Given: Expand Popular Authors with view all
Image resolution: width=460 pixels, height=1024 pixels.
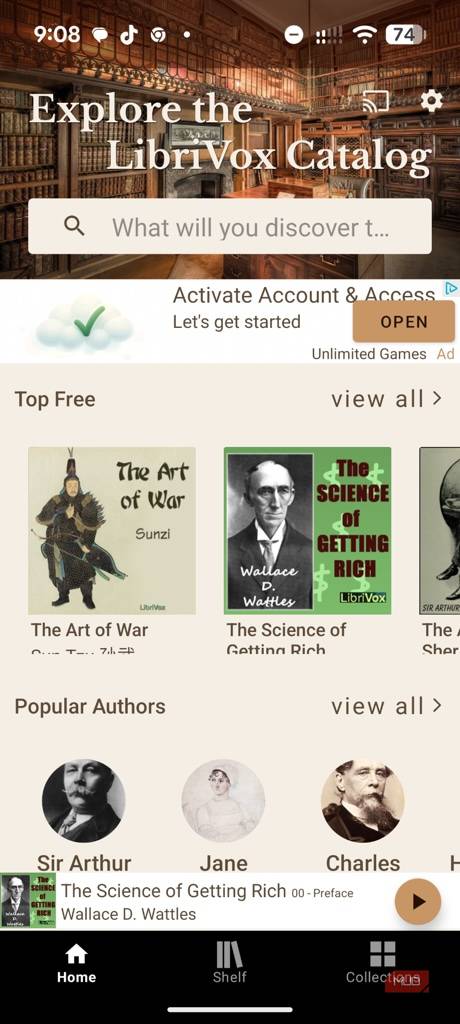Looking at the screenshot, I should coord(386,706).
